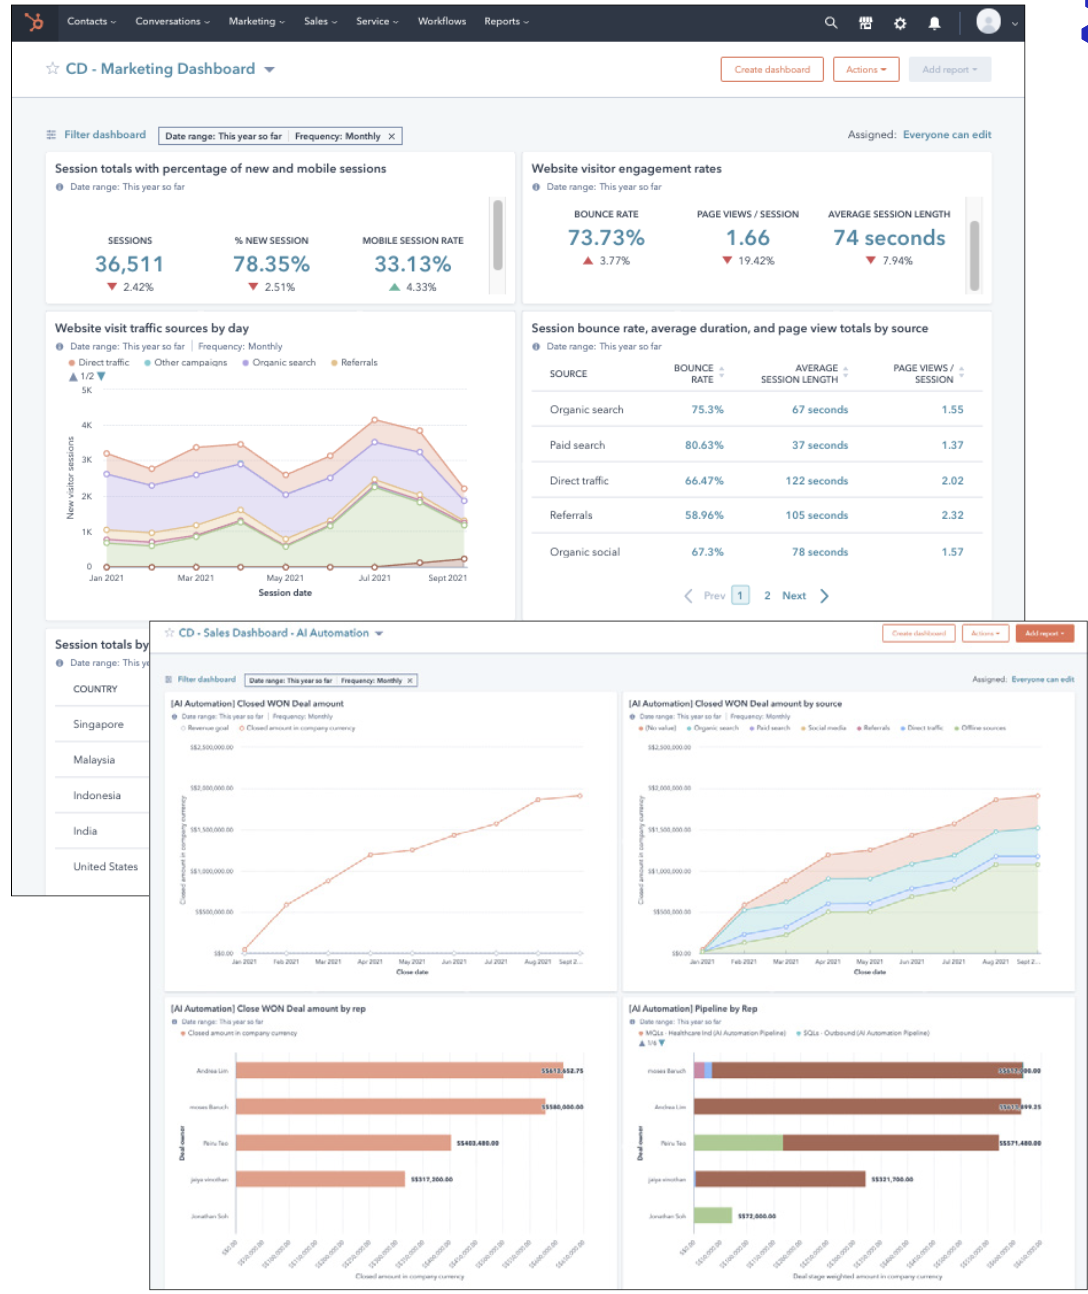Open the Contacts menu

pos(91,22)
